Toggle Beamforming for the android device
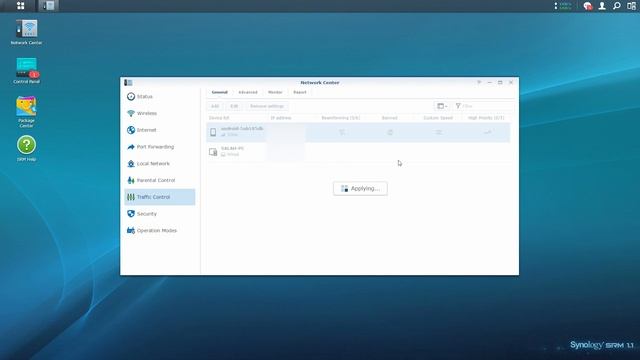Viewport: 640px width, 360px height. [342, 132]
